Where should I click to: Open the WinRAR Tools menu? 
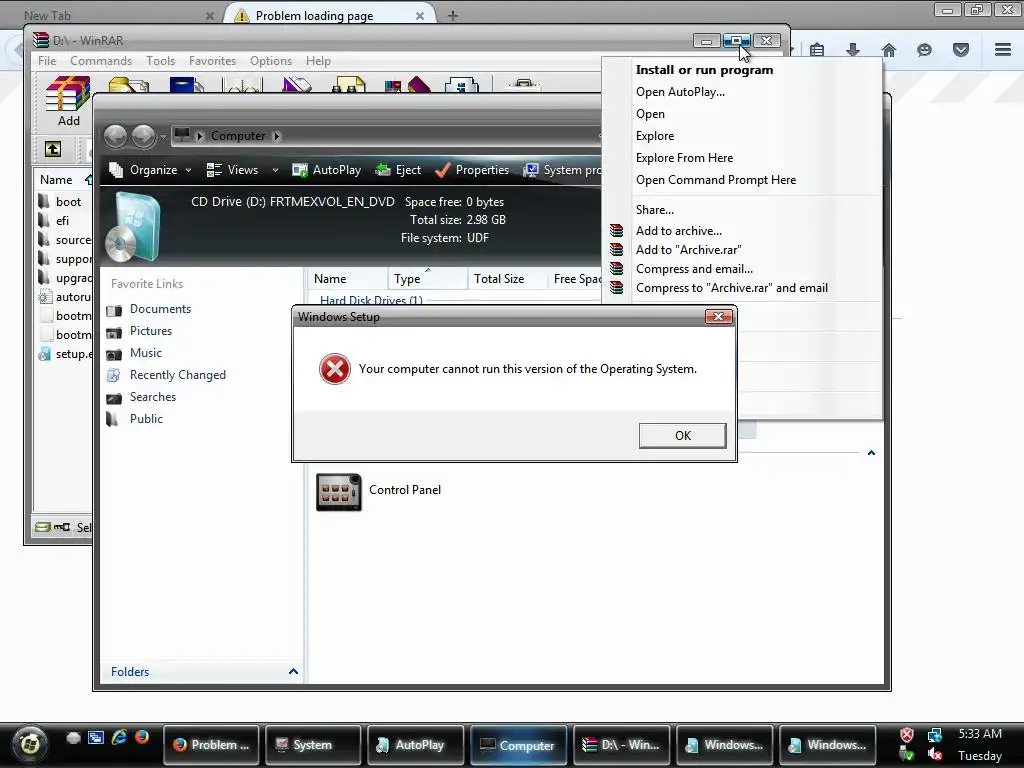pos(161,61)
